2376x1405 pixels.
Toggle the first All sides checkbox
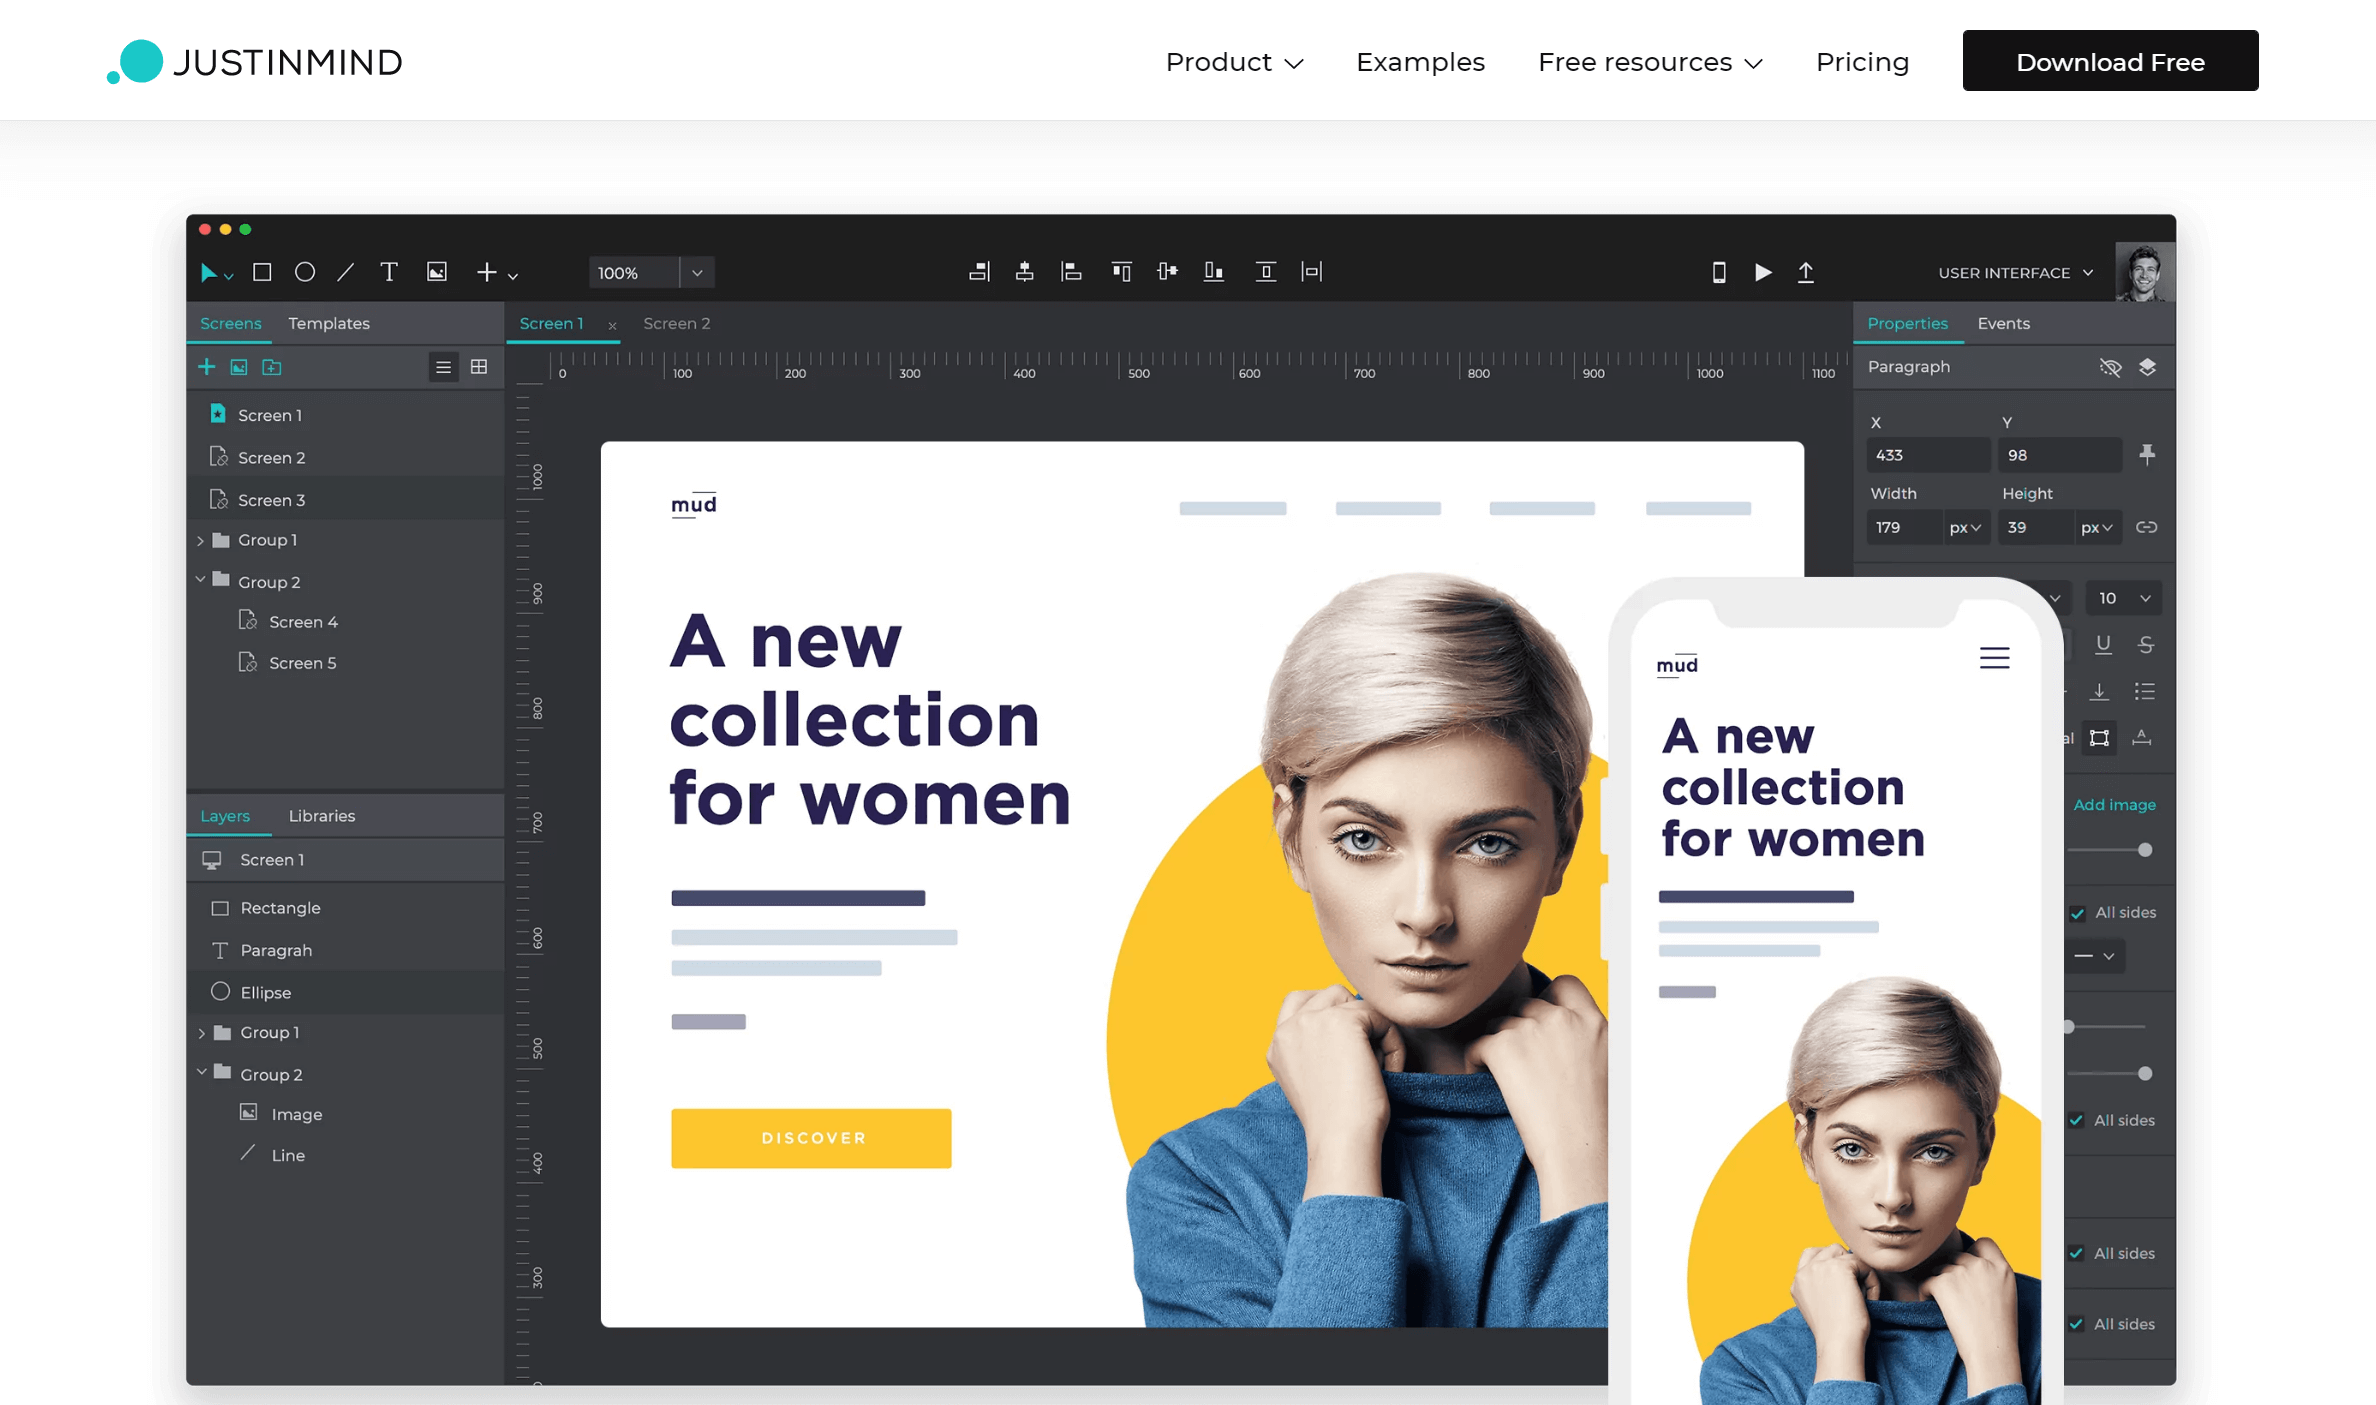2078,913
